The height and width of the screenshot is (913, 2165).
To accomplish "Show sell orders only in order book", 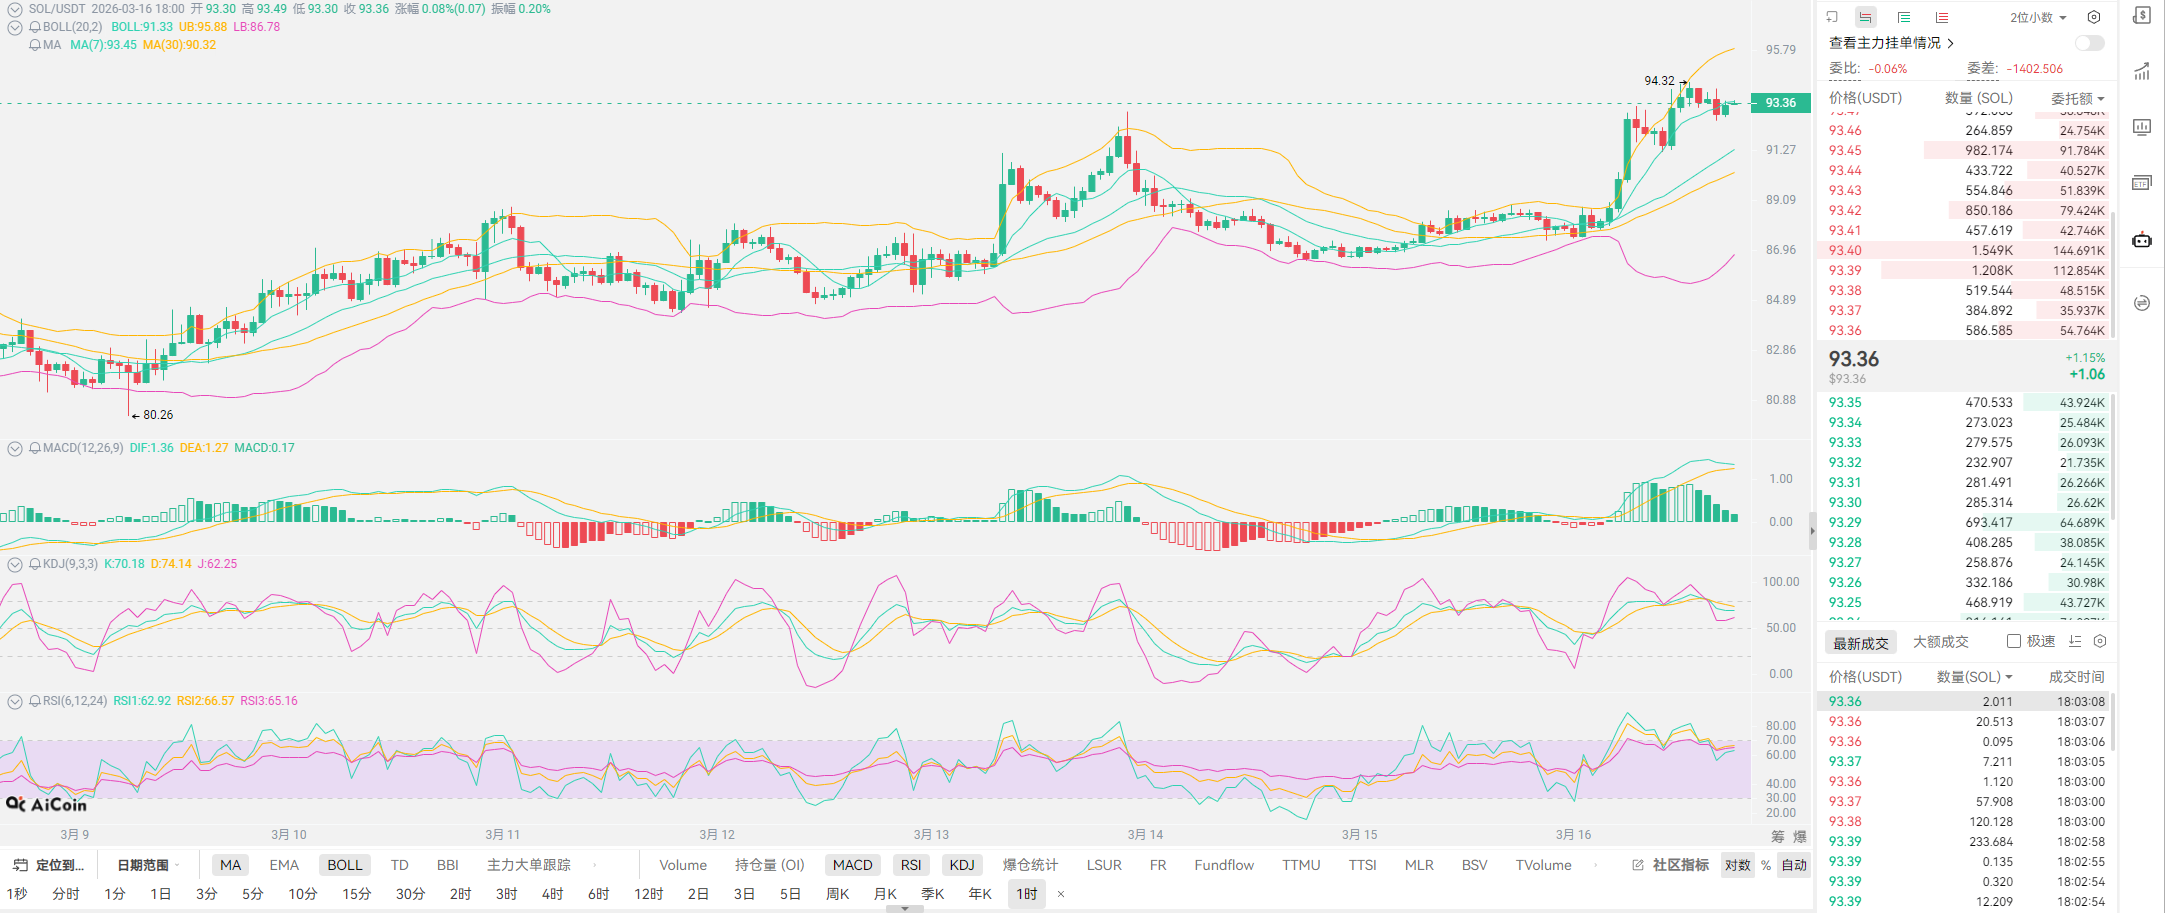I will click(x=1941, y=17).
